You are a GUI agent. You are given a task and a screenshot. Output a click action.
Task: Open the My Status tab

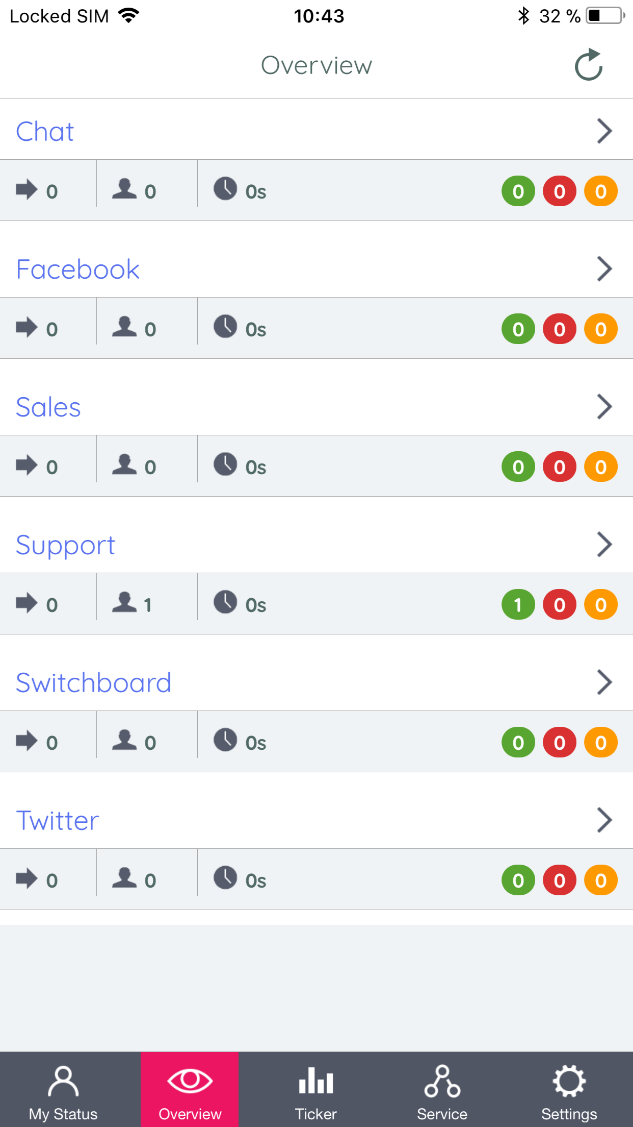(x=63, y=1090)
